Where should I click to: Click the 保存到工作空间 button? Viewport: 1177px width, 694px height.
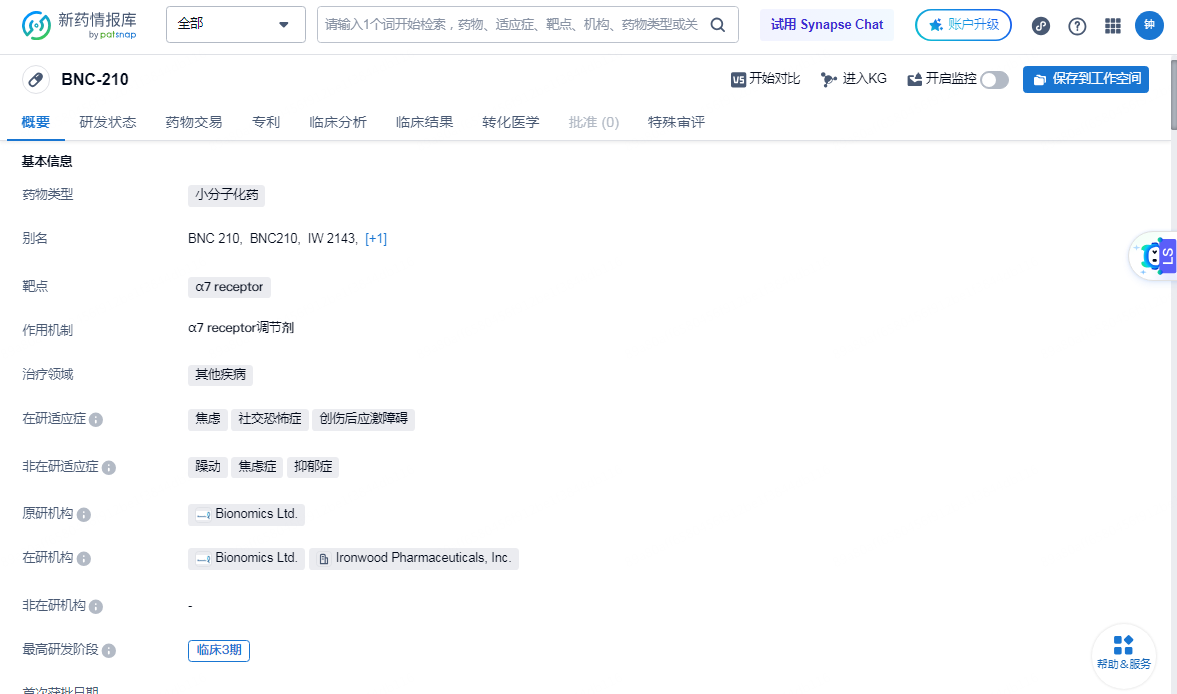tap(1086, 79)
